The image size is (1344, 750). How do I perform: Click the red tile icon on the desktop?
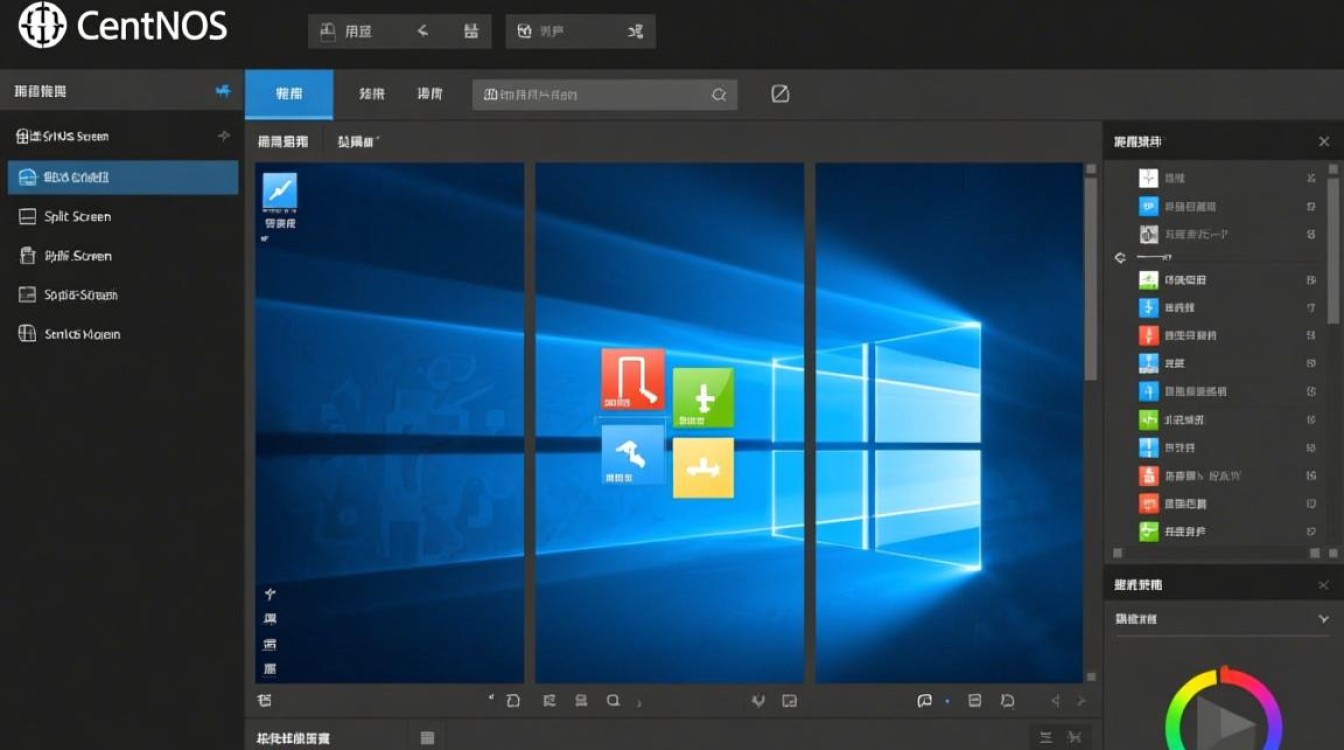tap(633, 379)
